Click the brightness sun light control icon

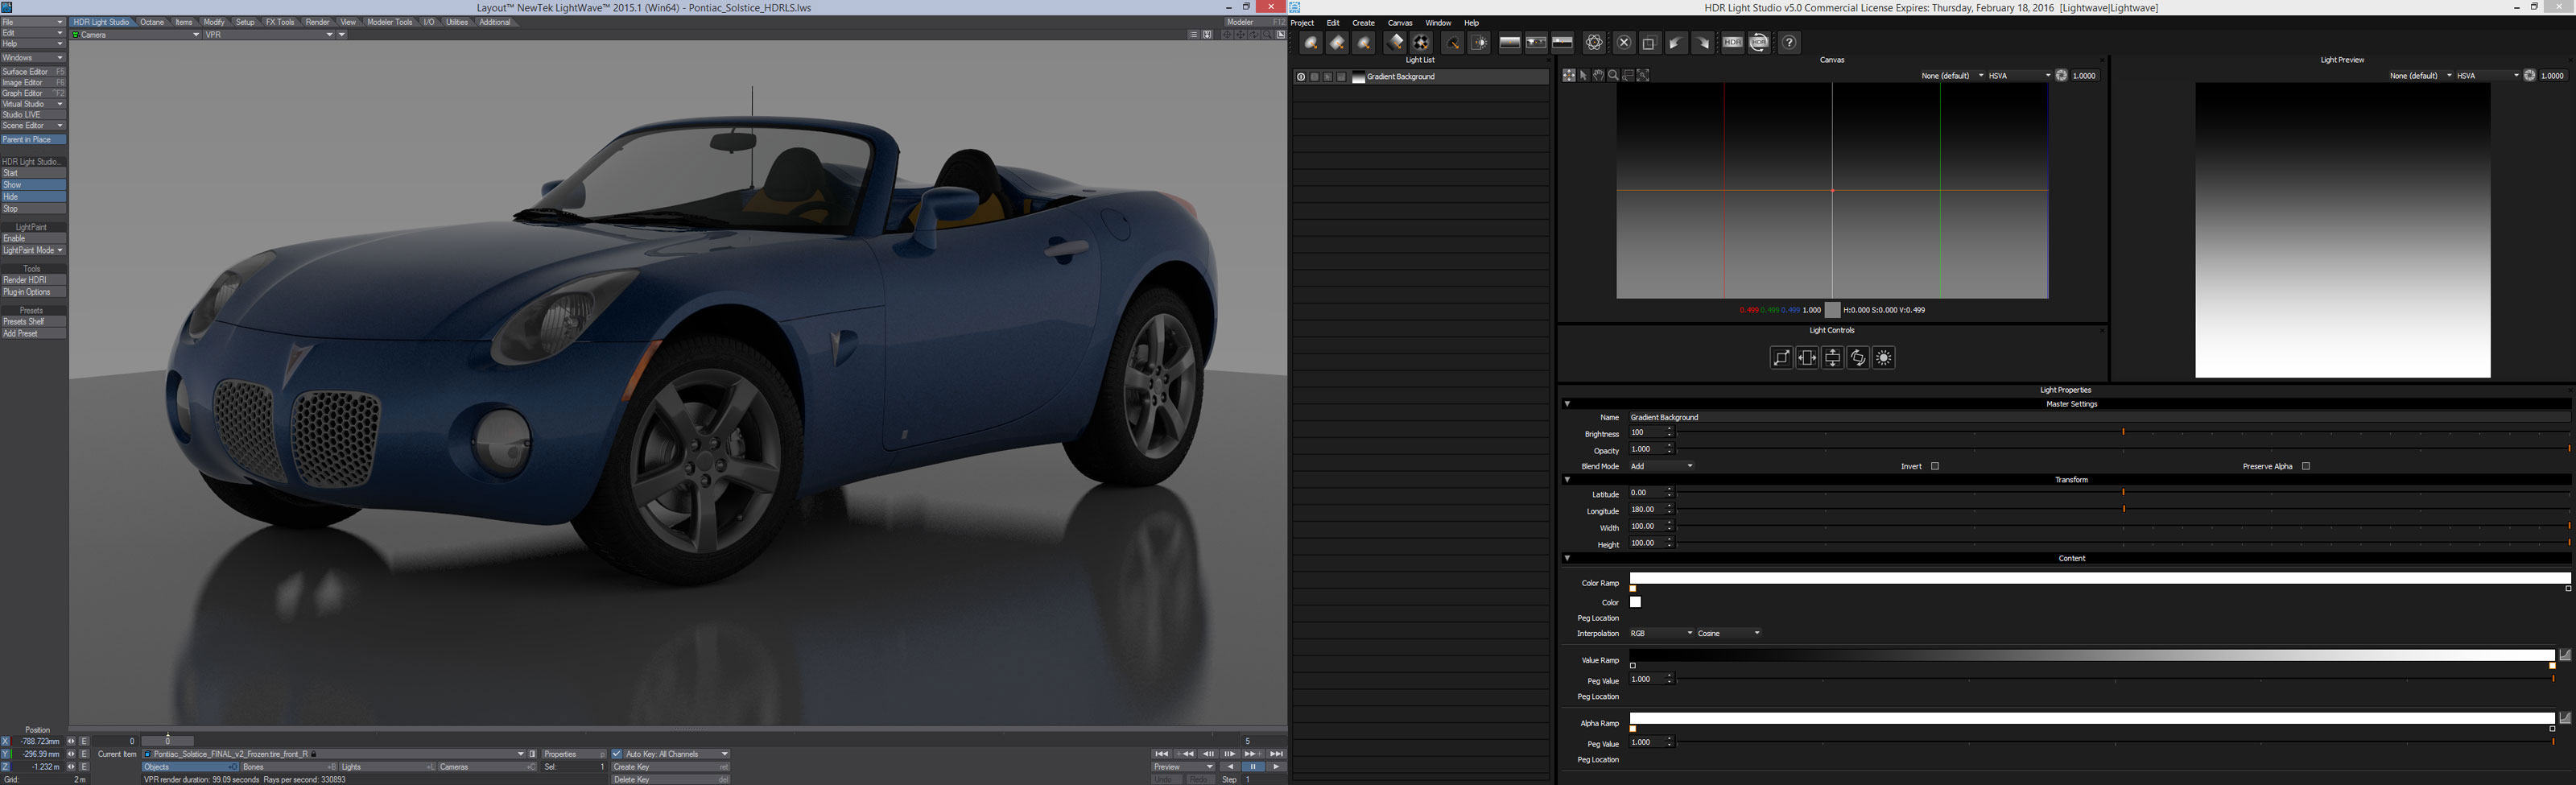tap(1884, 358)
